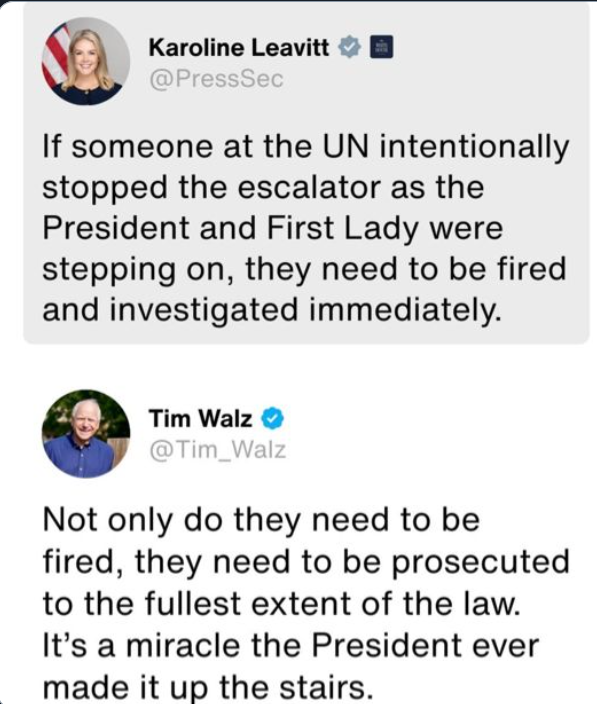Image resolution: width=597 pixels, height=704 pixels.
Task: Click Karoline Leavitt's blue verified badge
Action: point(349,47)
